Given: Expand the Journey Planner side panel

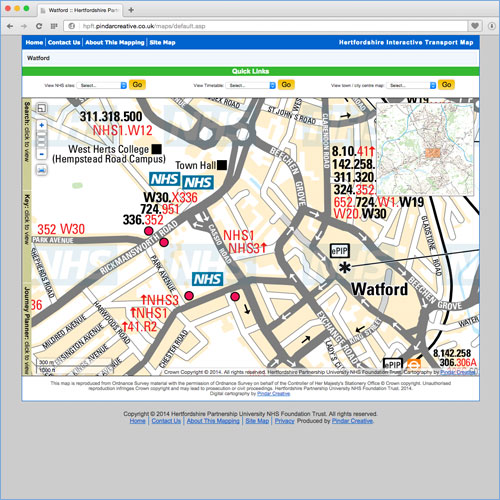Looking at the screenshot, I should click(27, 330).
